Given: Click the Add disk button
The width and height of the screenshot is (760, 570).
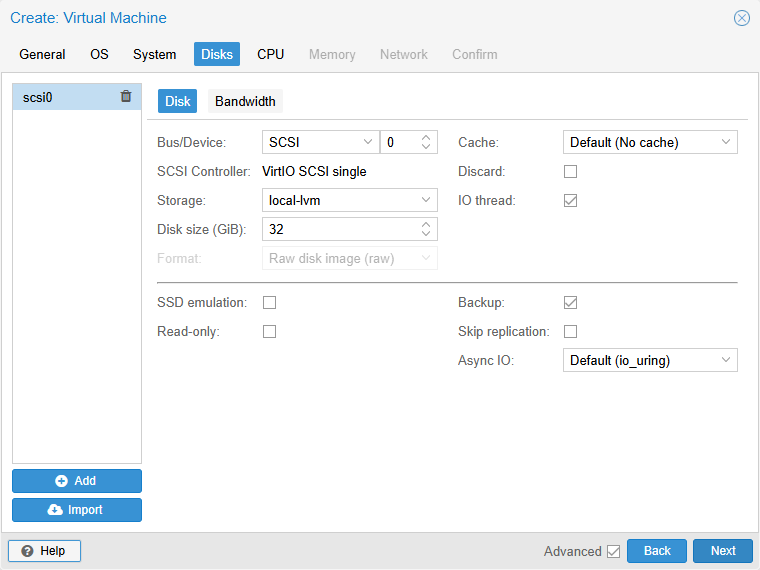Looking at the screenshot, I should tap(77, 481).
